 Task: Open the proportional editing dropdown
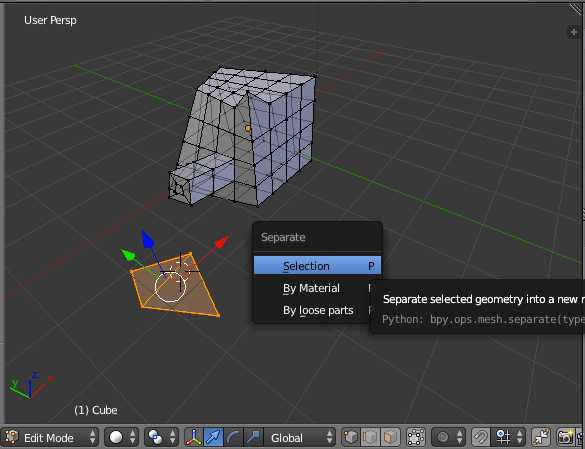449,437
